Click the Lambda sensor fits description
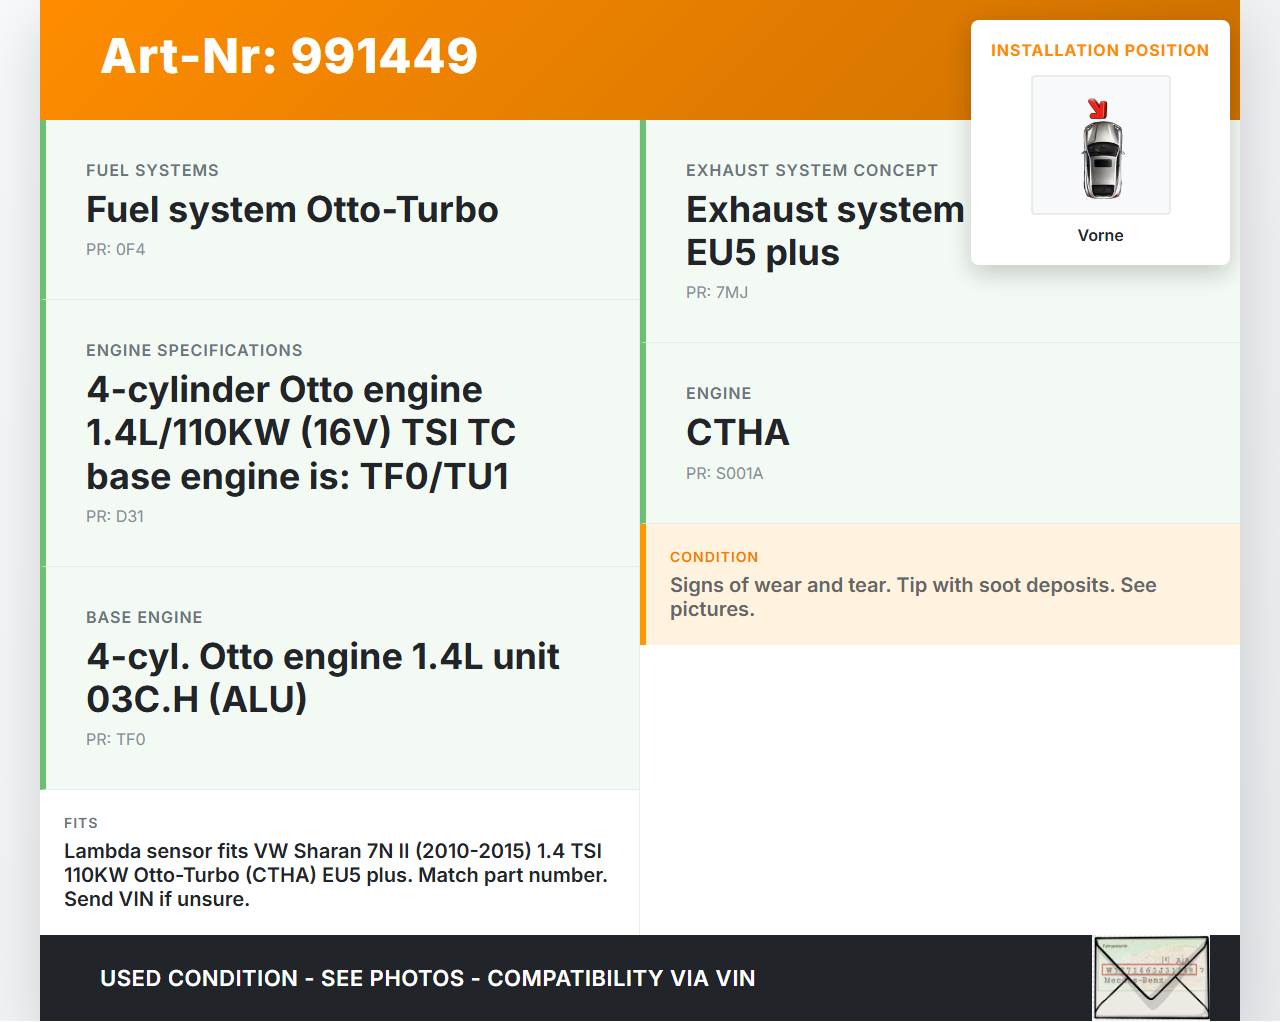 click(x=335, y=875)
